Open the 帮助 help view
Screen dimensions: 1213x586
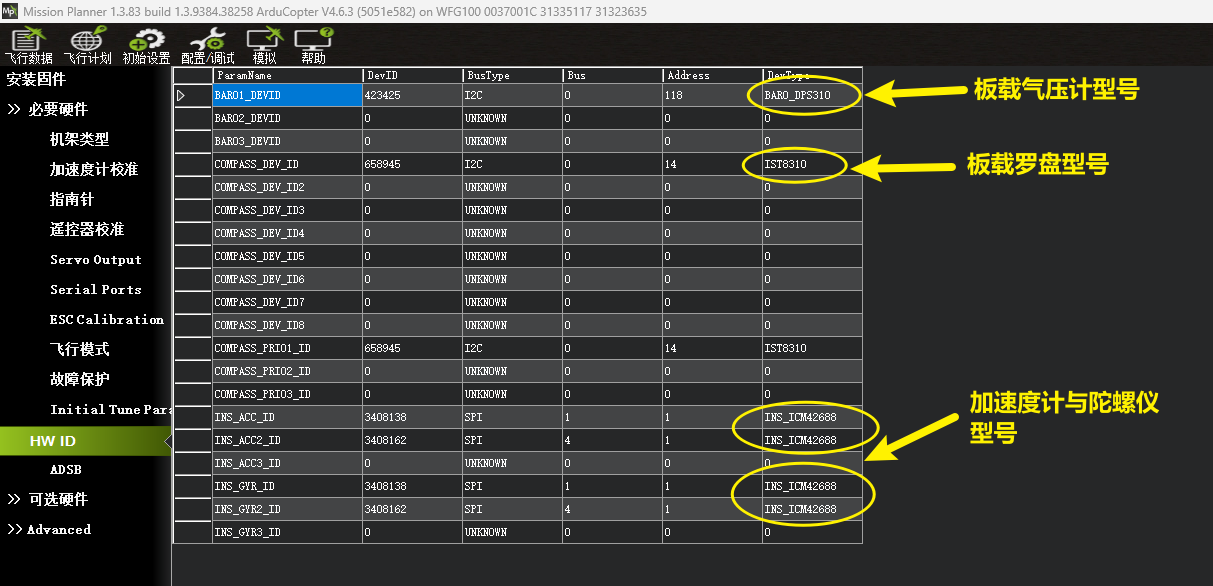(313, 46)
